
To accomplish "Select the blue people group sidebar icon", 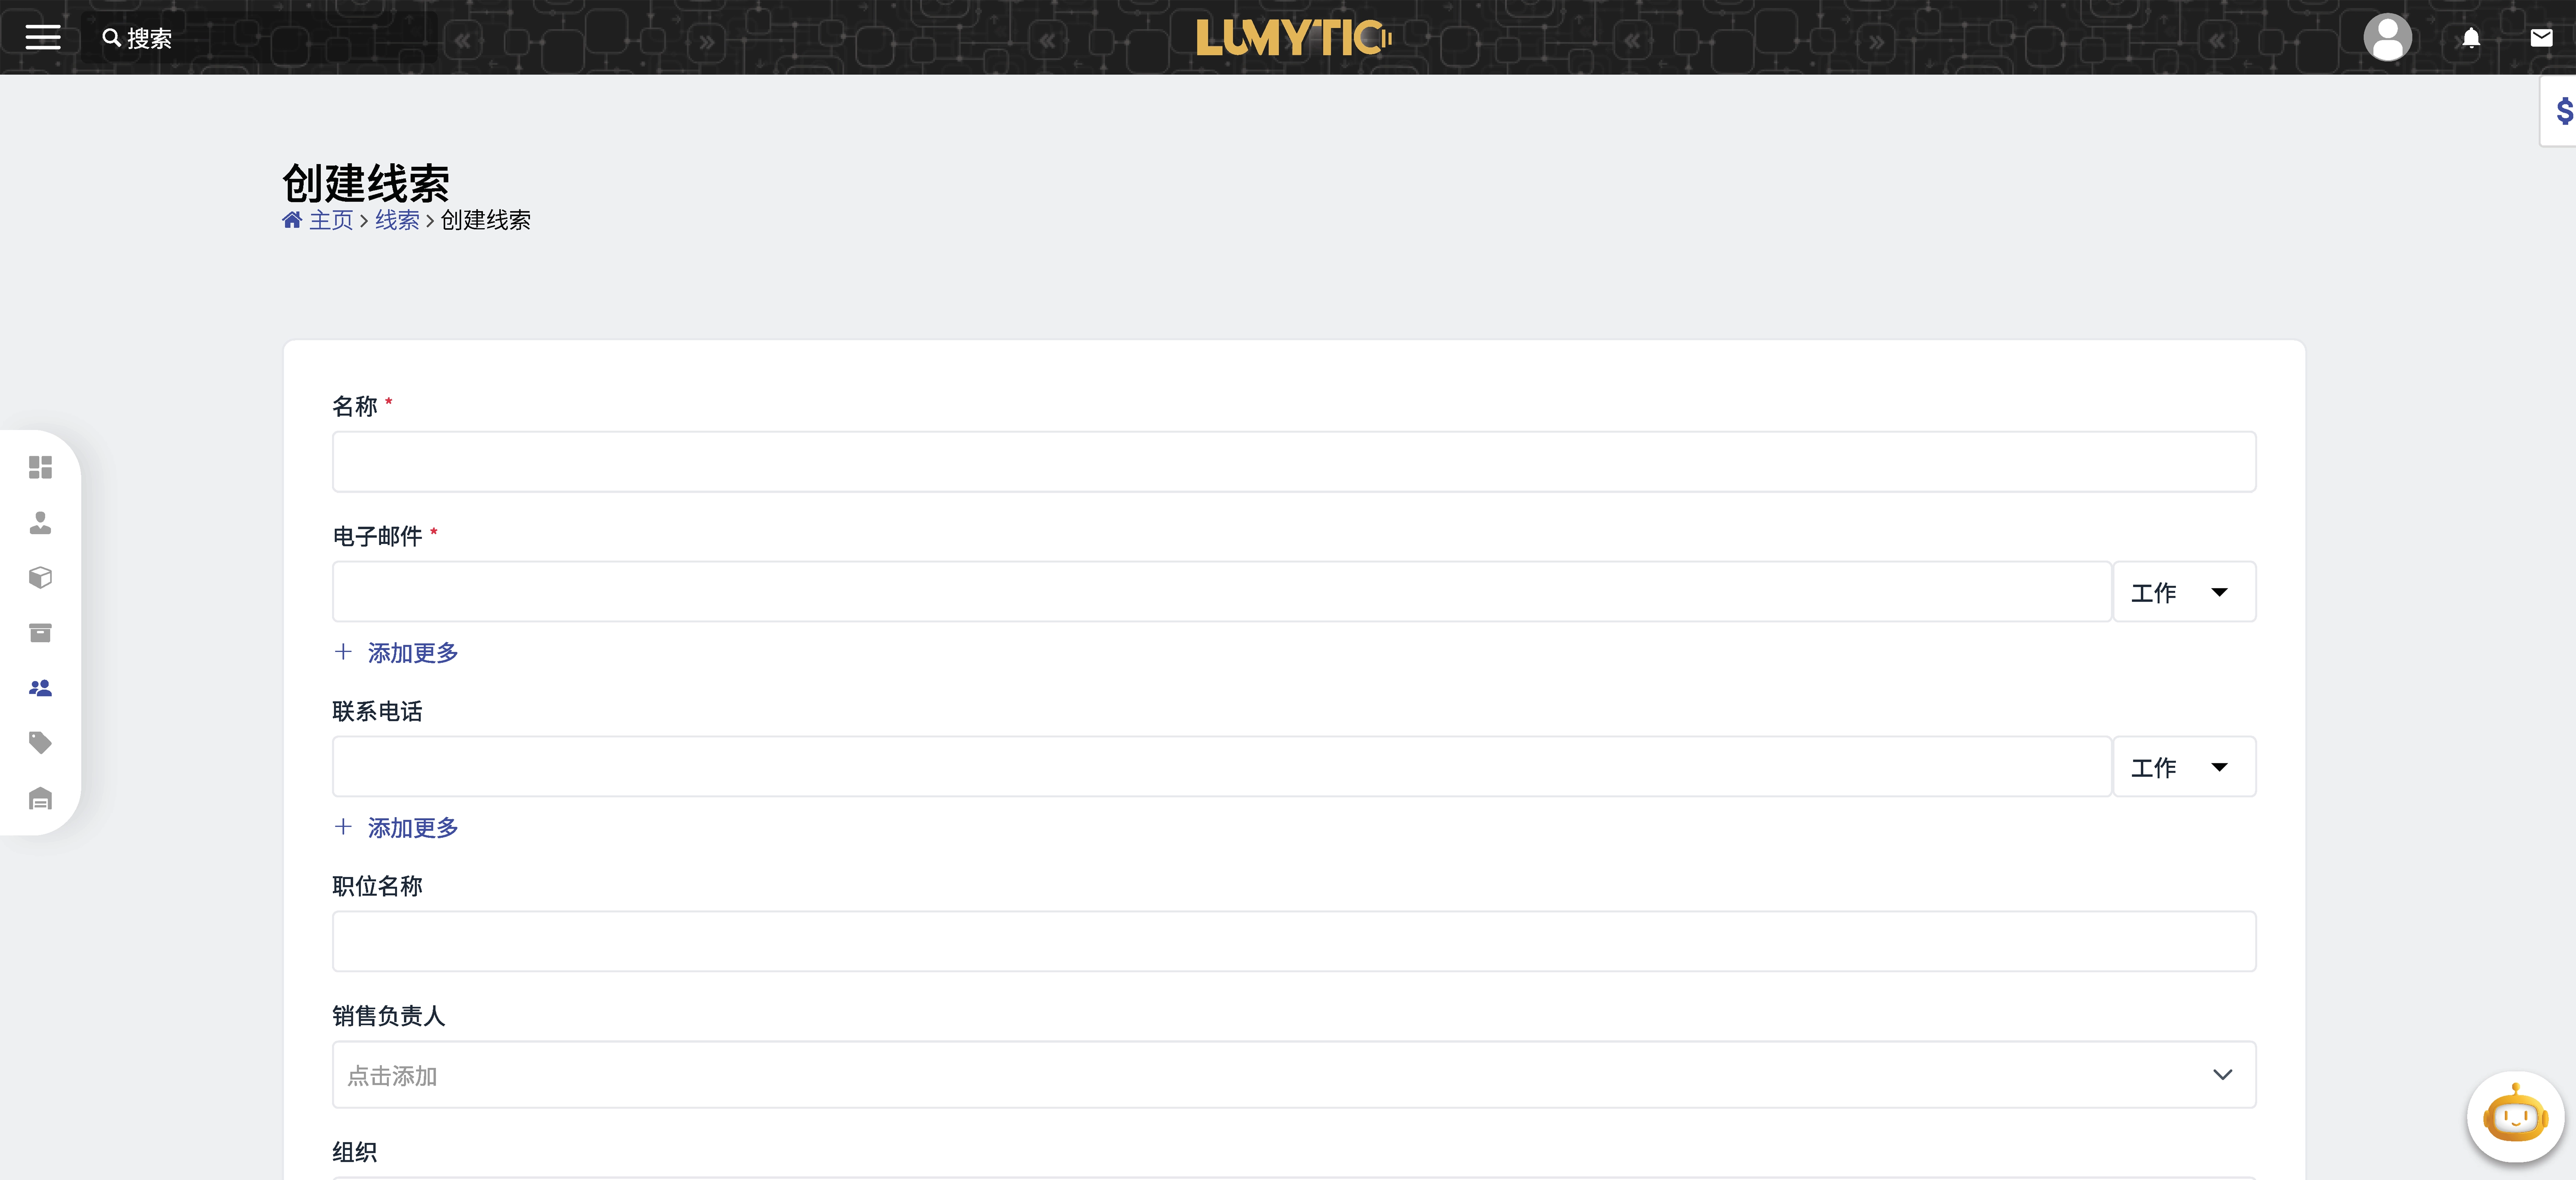I will (40, 688).
